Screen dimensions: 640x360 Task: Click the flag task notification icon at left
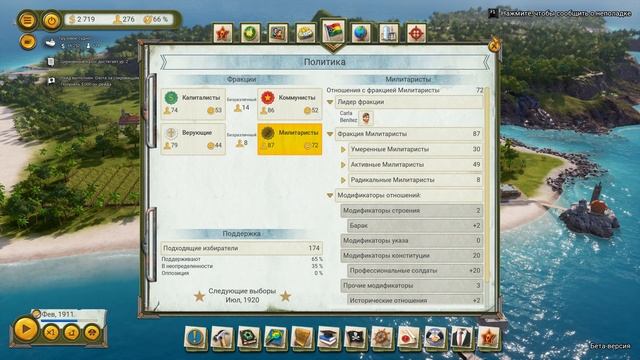(51, 80)
